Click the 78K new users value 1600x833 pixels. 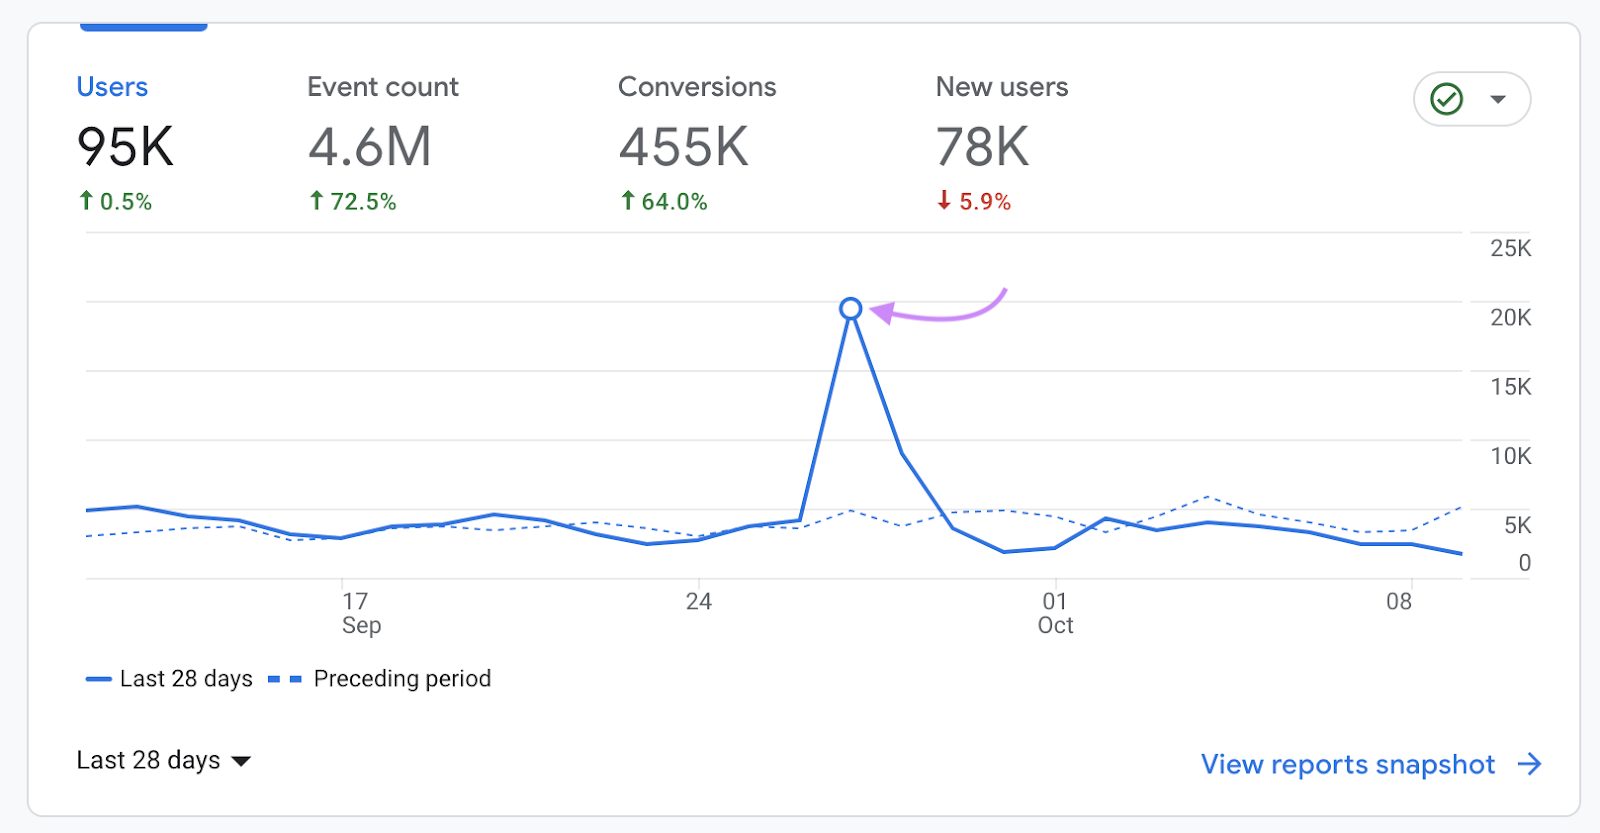click(x=983, y=147)
